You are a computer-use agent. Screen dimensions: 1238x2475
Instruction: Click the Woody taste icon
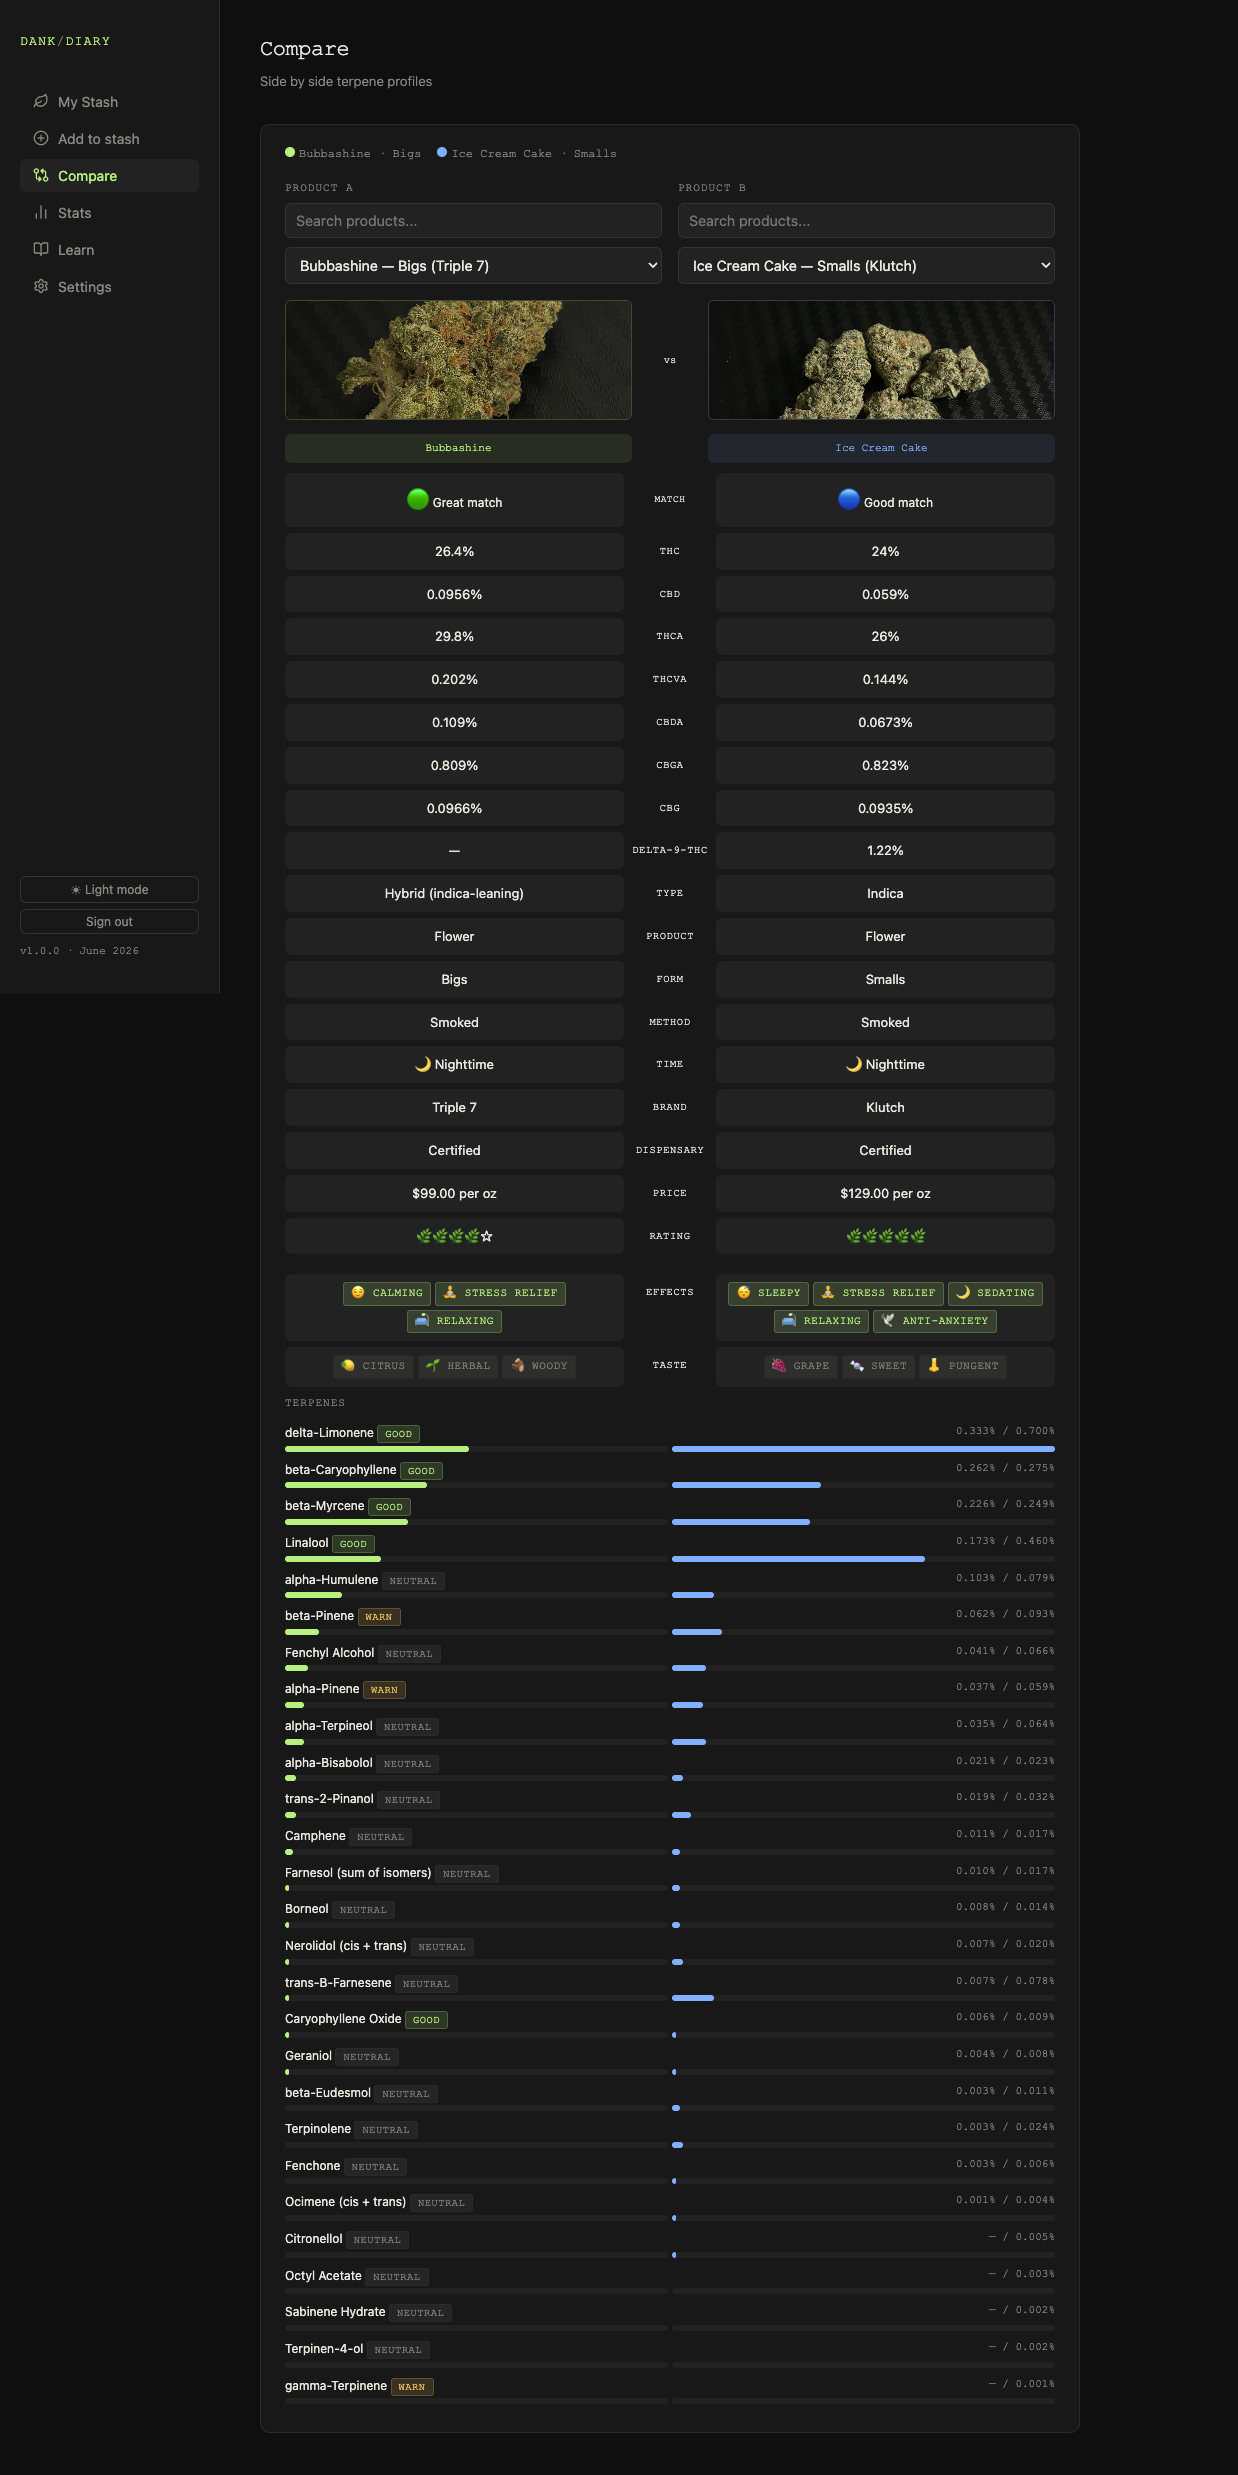coord(518,1365)
